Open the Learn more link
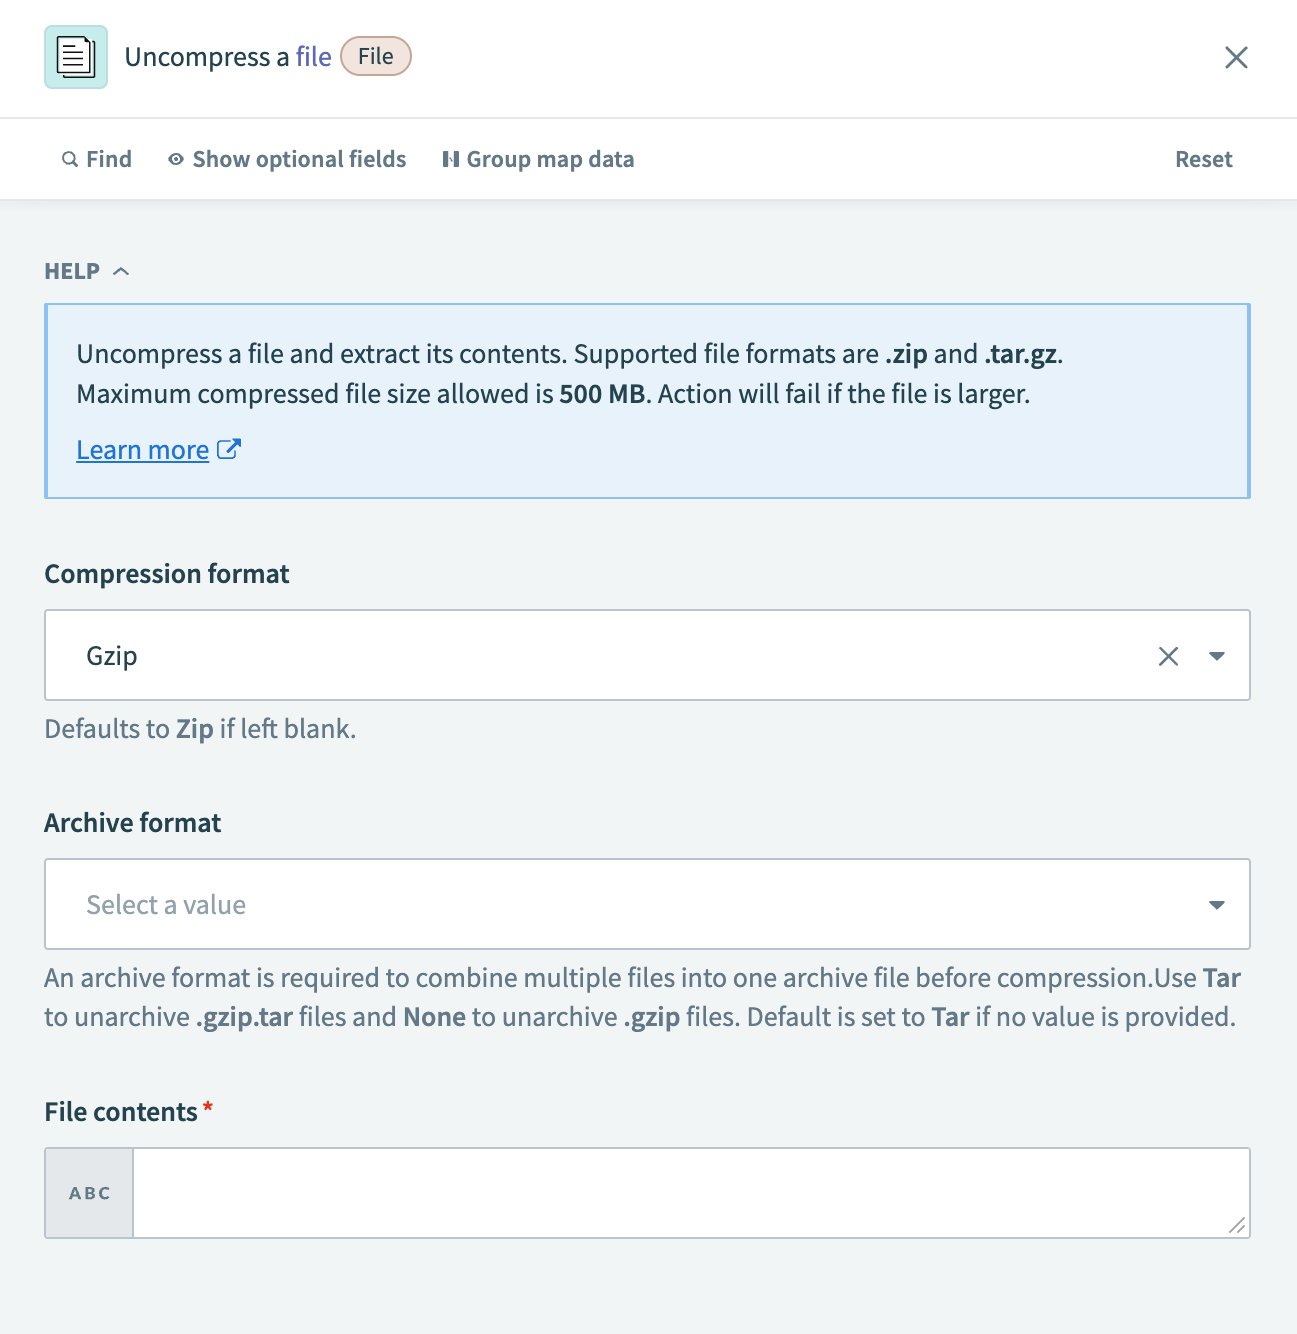 [143, 451]
